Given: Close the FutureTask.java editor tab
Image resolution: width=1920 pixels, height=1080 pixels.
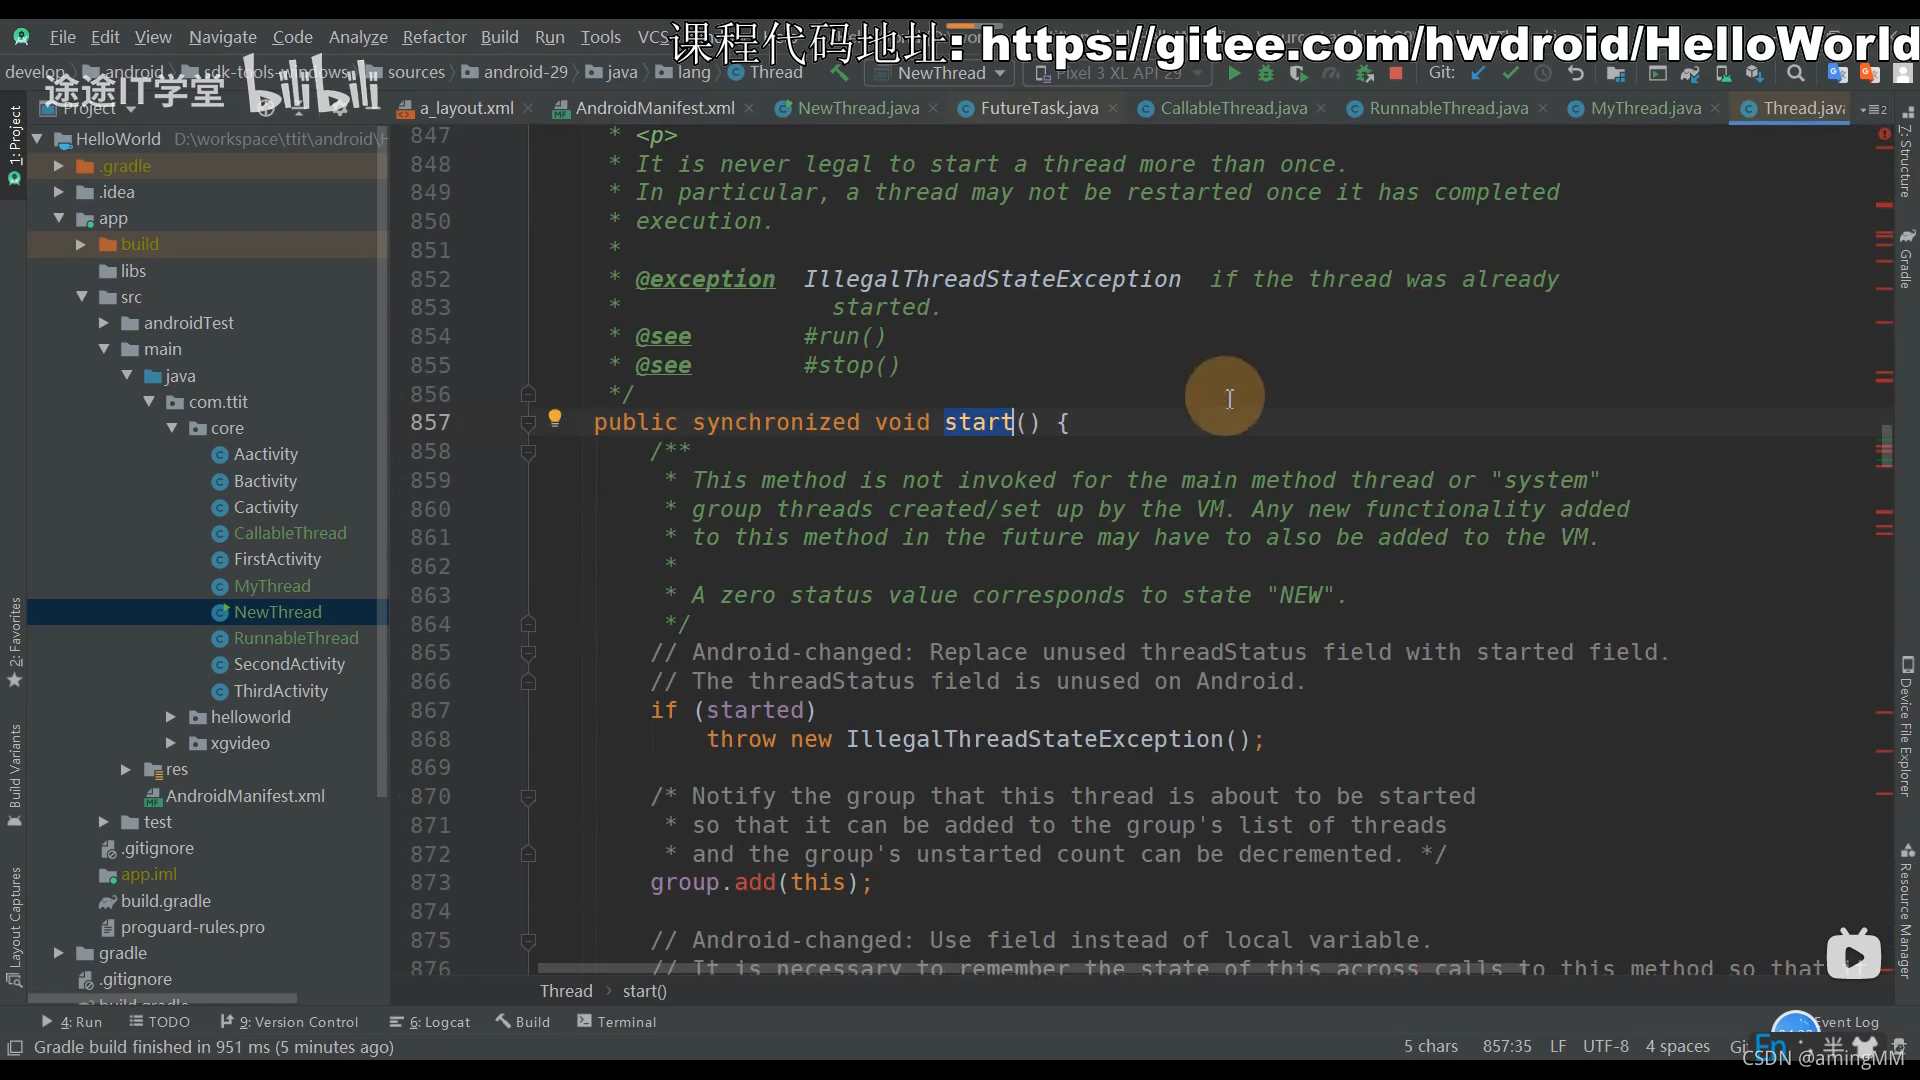Looking at the screenshot, I should 1113,108.
